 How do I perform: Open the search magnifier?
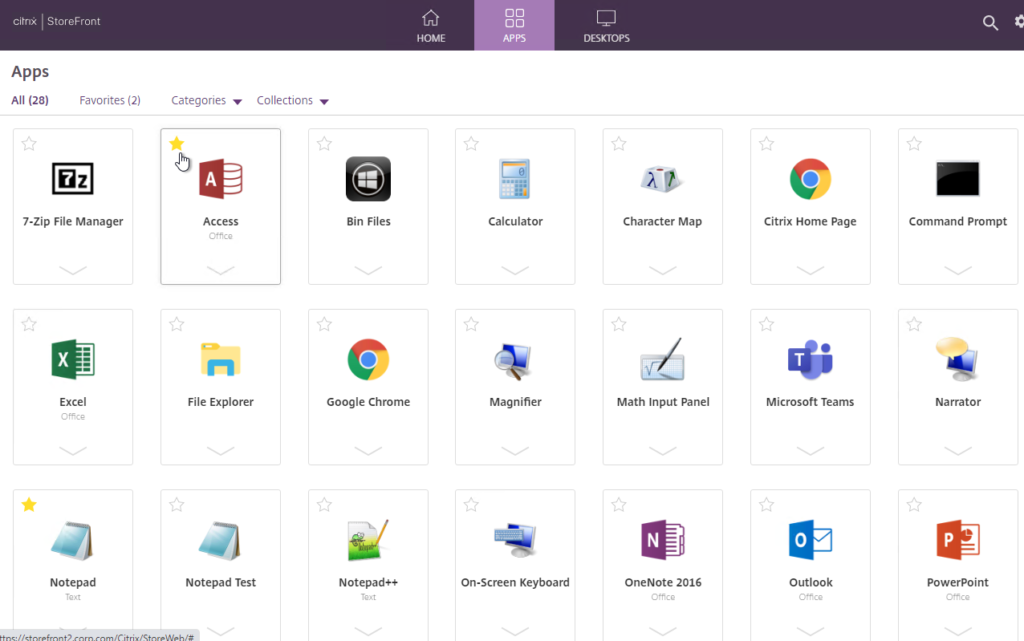pyautogui.click(x=990, y=22)
